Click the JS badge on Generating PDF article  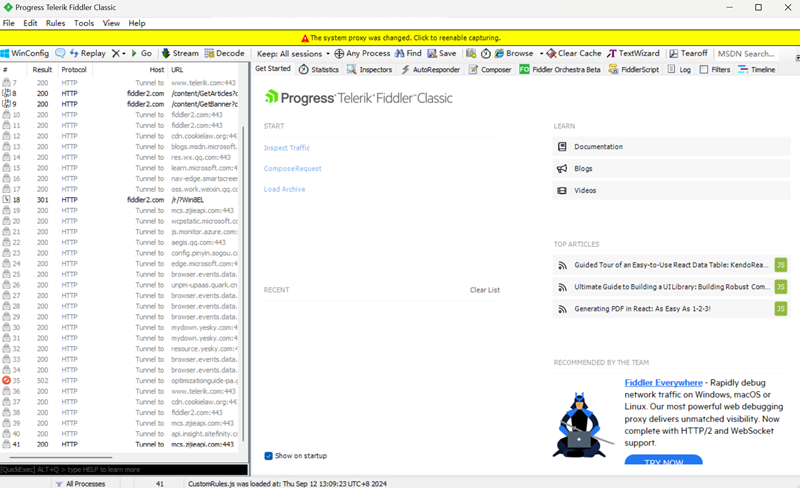point(781,309)
